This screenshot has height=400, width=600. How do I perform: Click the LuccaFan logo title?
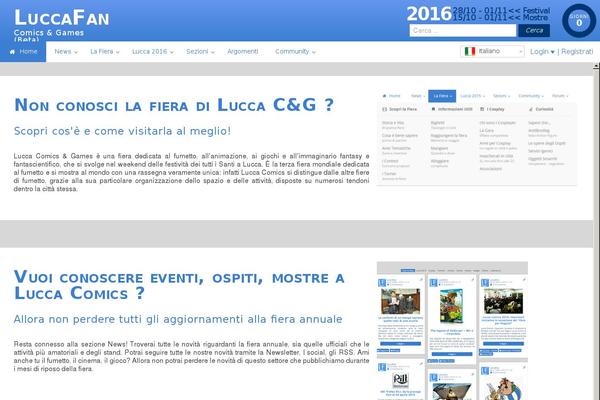click(x=62, y=18)
